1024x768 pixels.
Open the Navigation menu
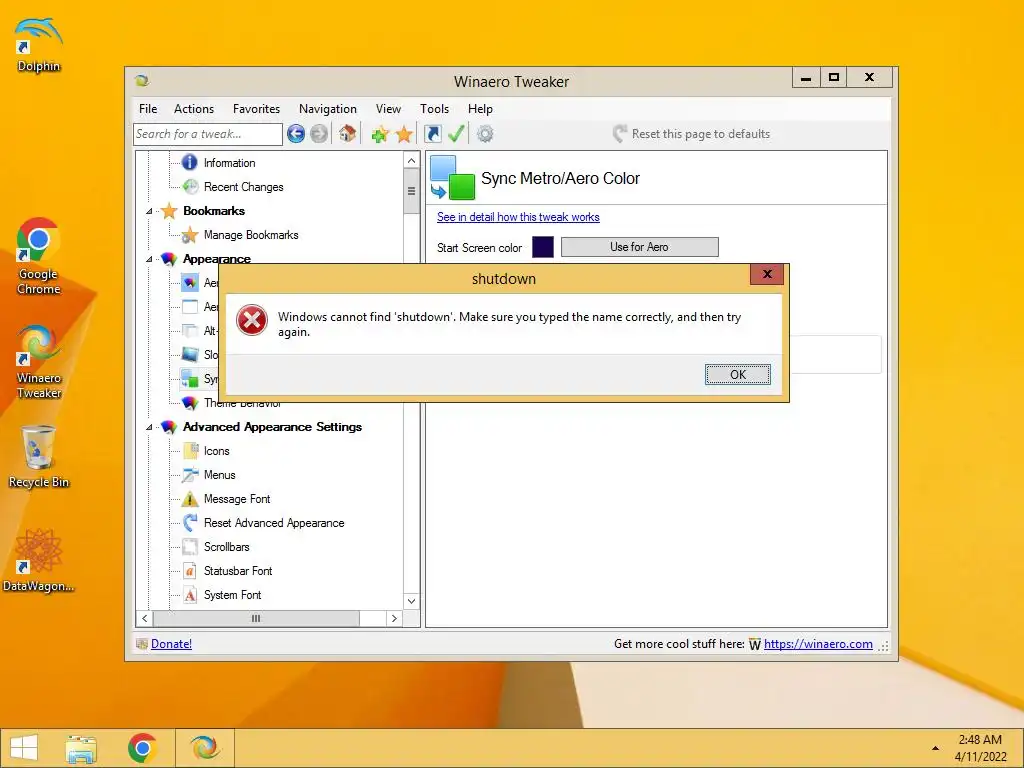coord(327,108)
